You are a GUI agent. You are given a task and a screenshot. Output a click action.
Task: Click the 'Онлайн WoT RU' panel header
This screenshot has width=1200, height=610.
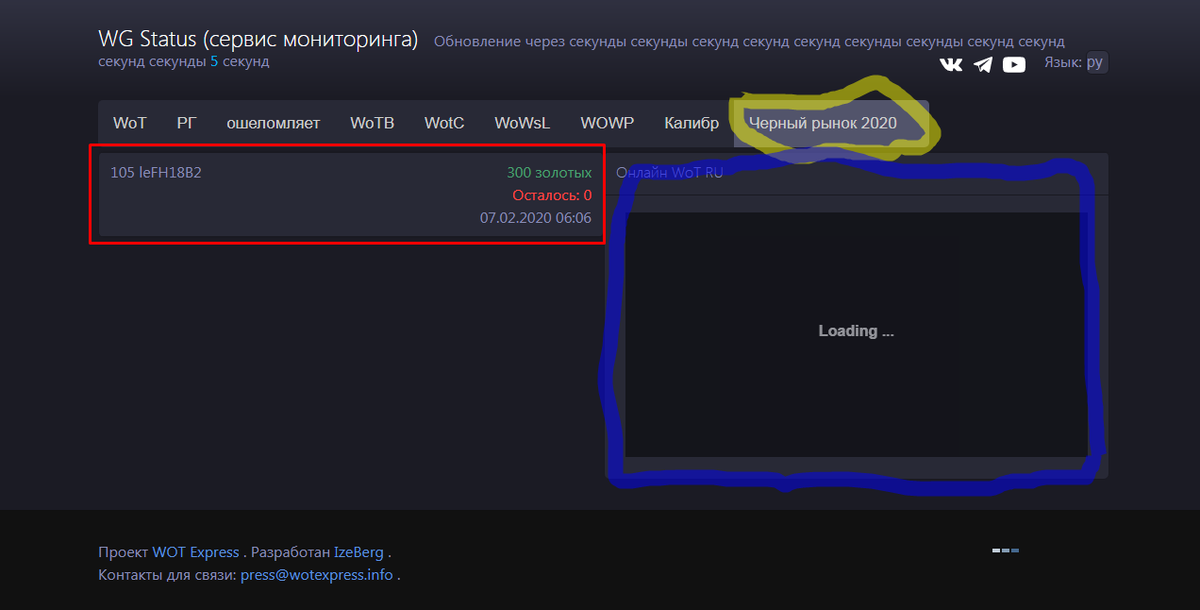tap(669, 173)
